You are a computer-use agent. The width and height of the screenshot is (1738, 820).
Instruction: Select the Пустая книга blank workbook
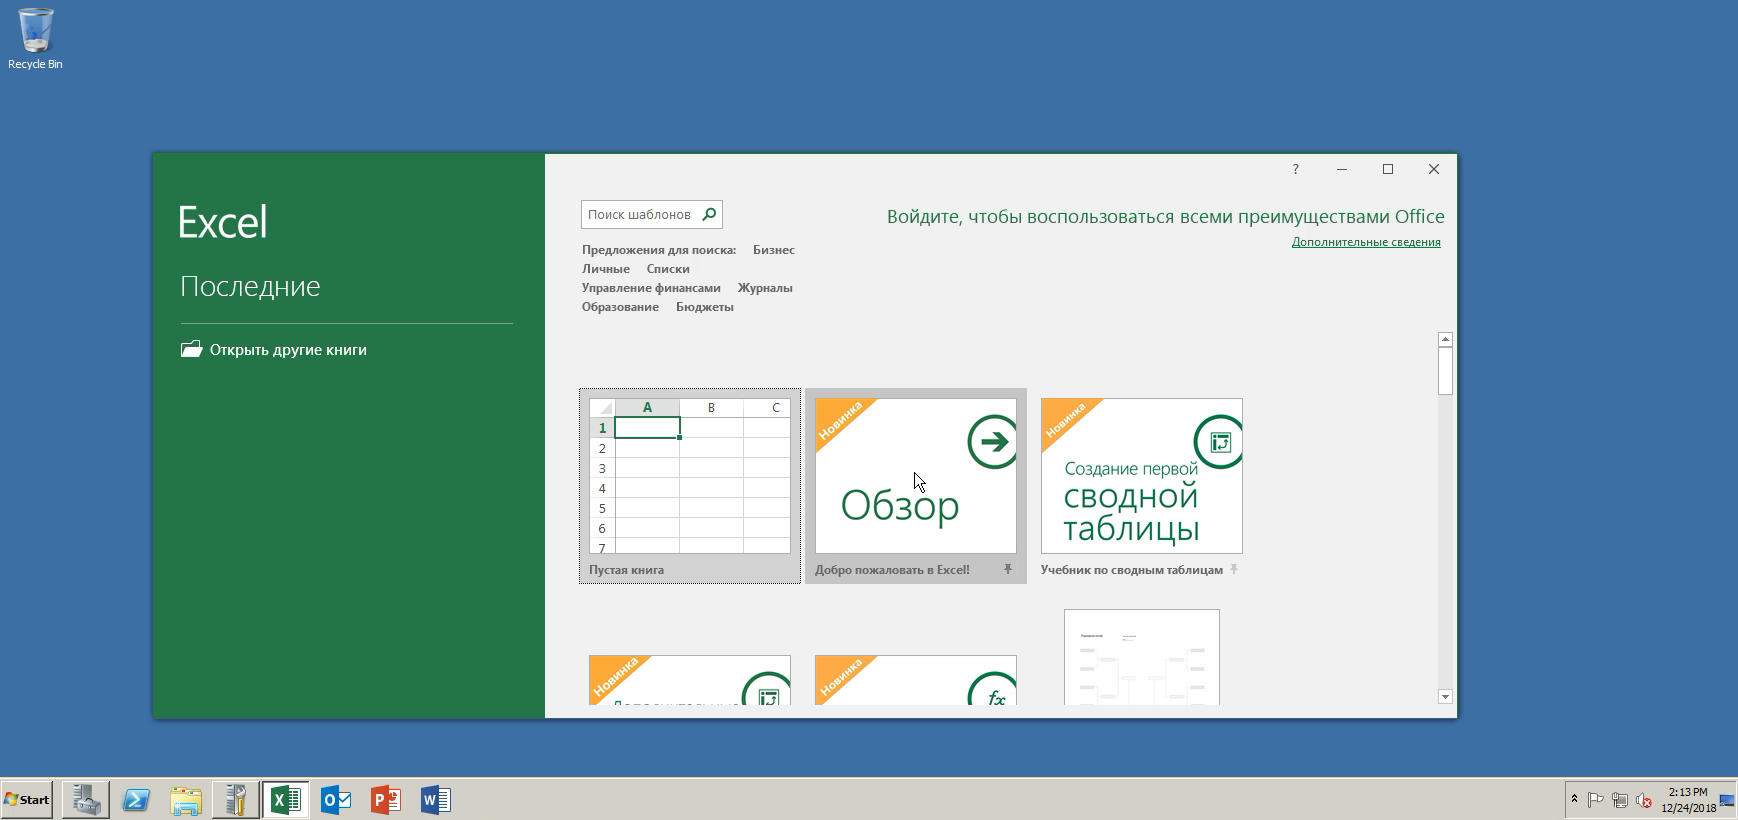[x=689, y=485]
